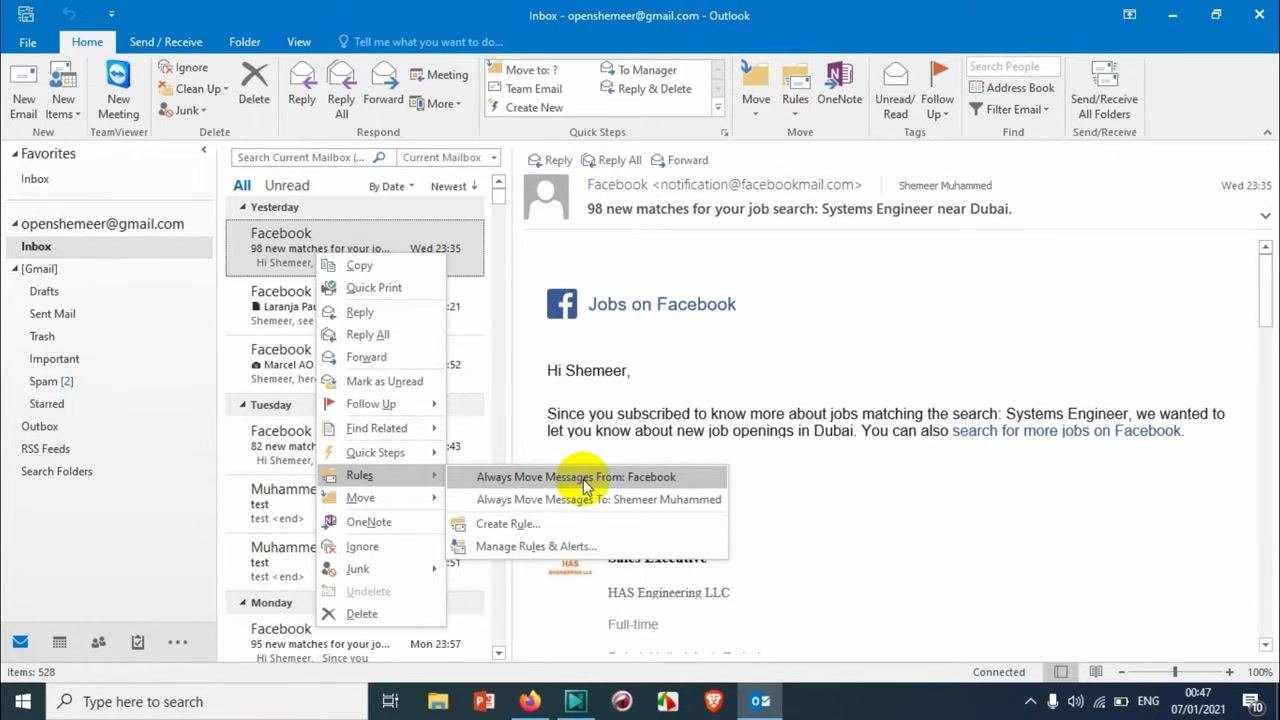
Task: Open the Filter Email dropdown
Action: pos(1009,109)
